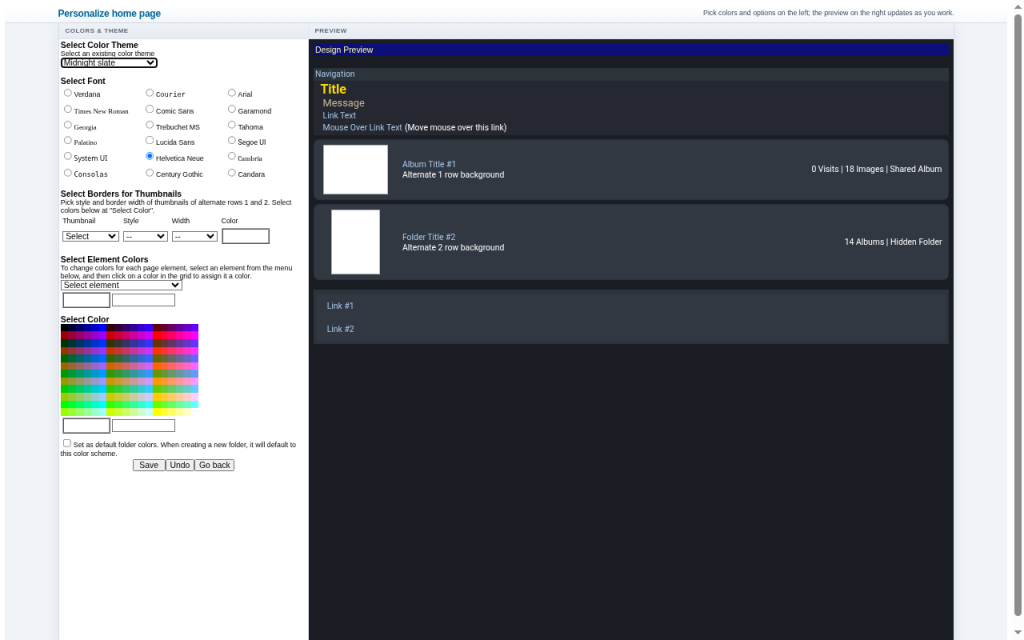Pick the Georgia font option
Screen dimensions: 1024x640
click(68, 125)
